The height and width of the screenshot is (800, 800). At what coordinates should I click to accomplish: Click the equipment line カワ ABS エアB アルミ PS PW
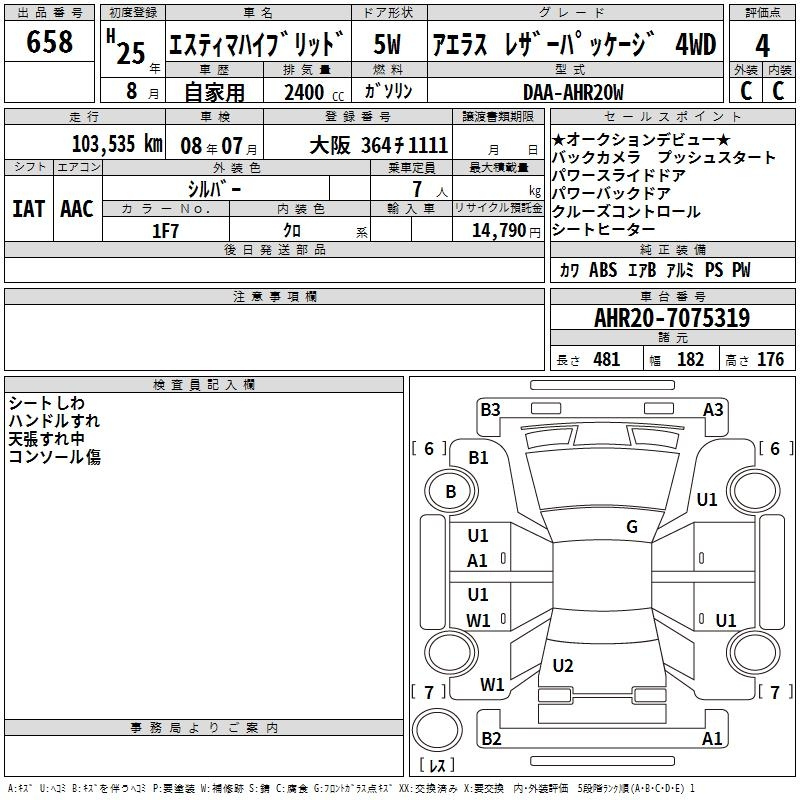(655, 270)
